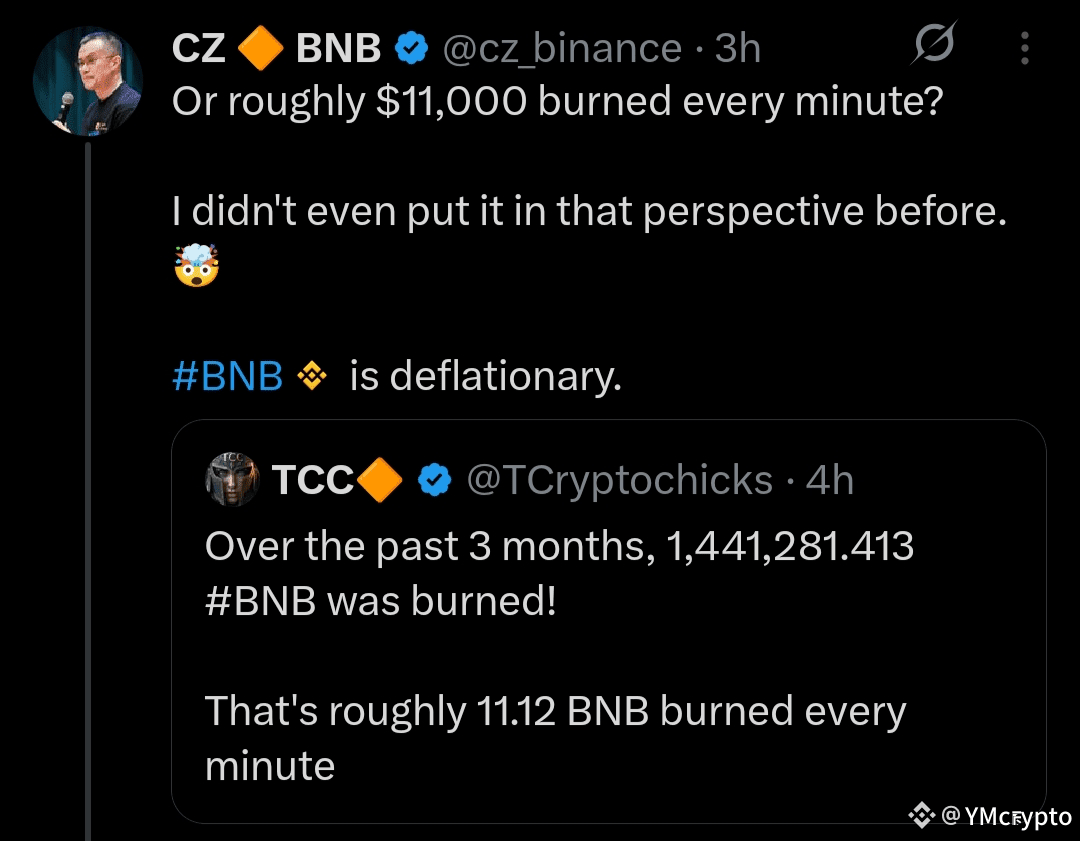Open the @TCryptochicks handle
1080x841 pixels.
[x=620, y=481]
